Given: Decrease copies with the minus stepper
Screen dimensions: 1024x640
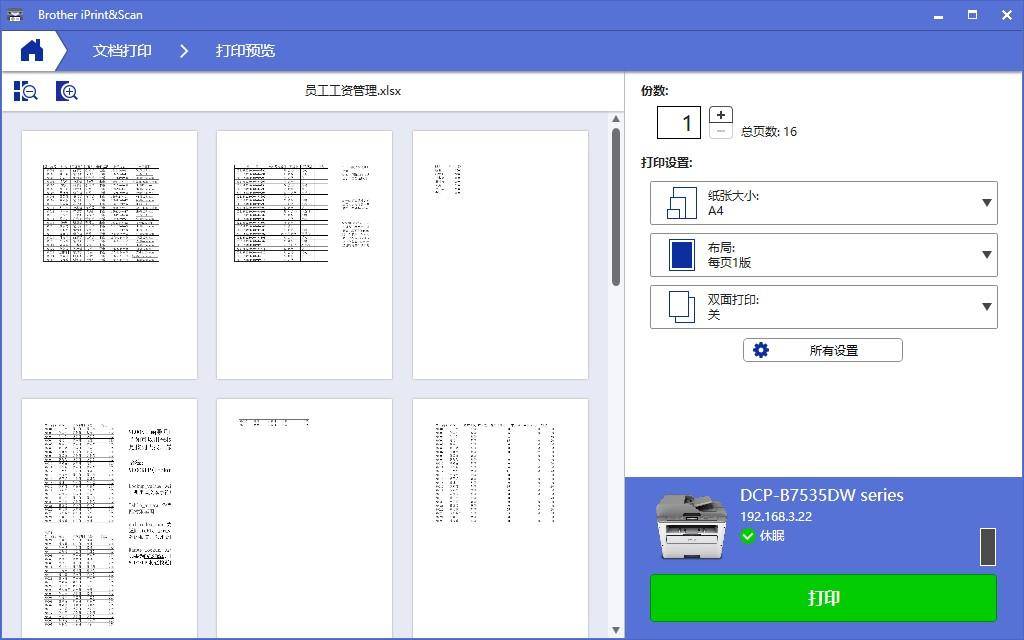Looking at the screenshot, I should (x=719, y=131).
